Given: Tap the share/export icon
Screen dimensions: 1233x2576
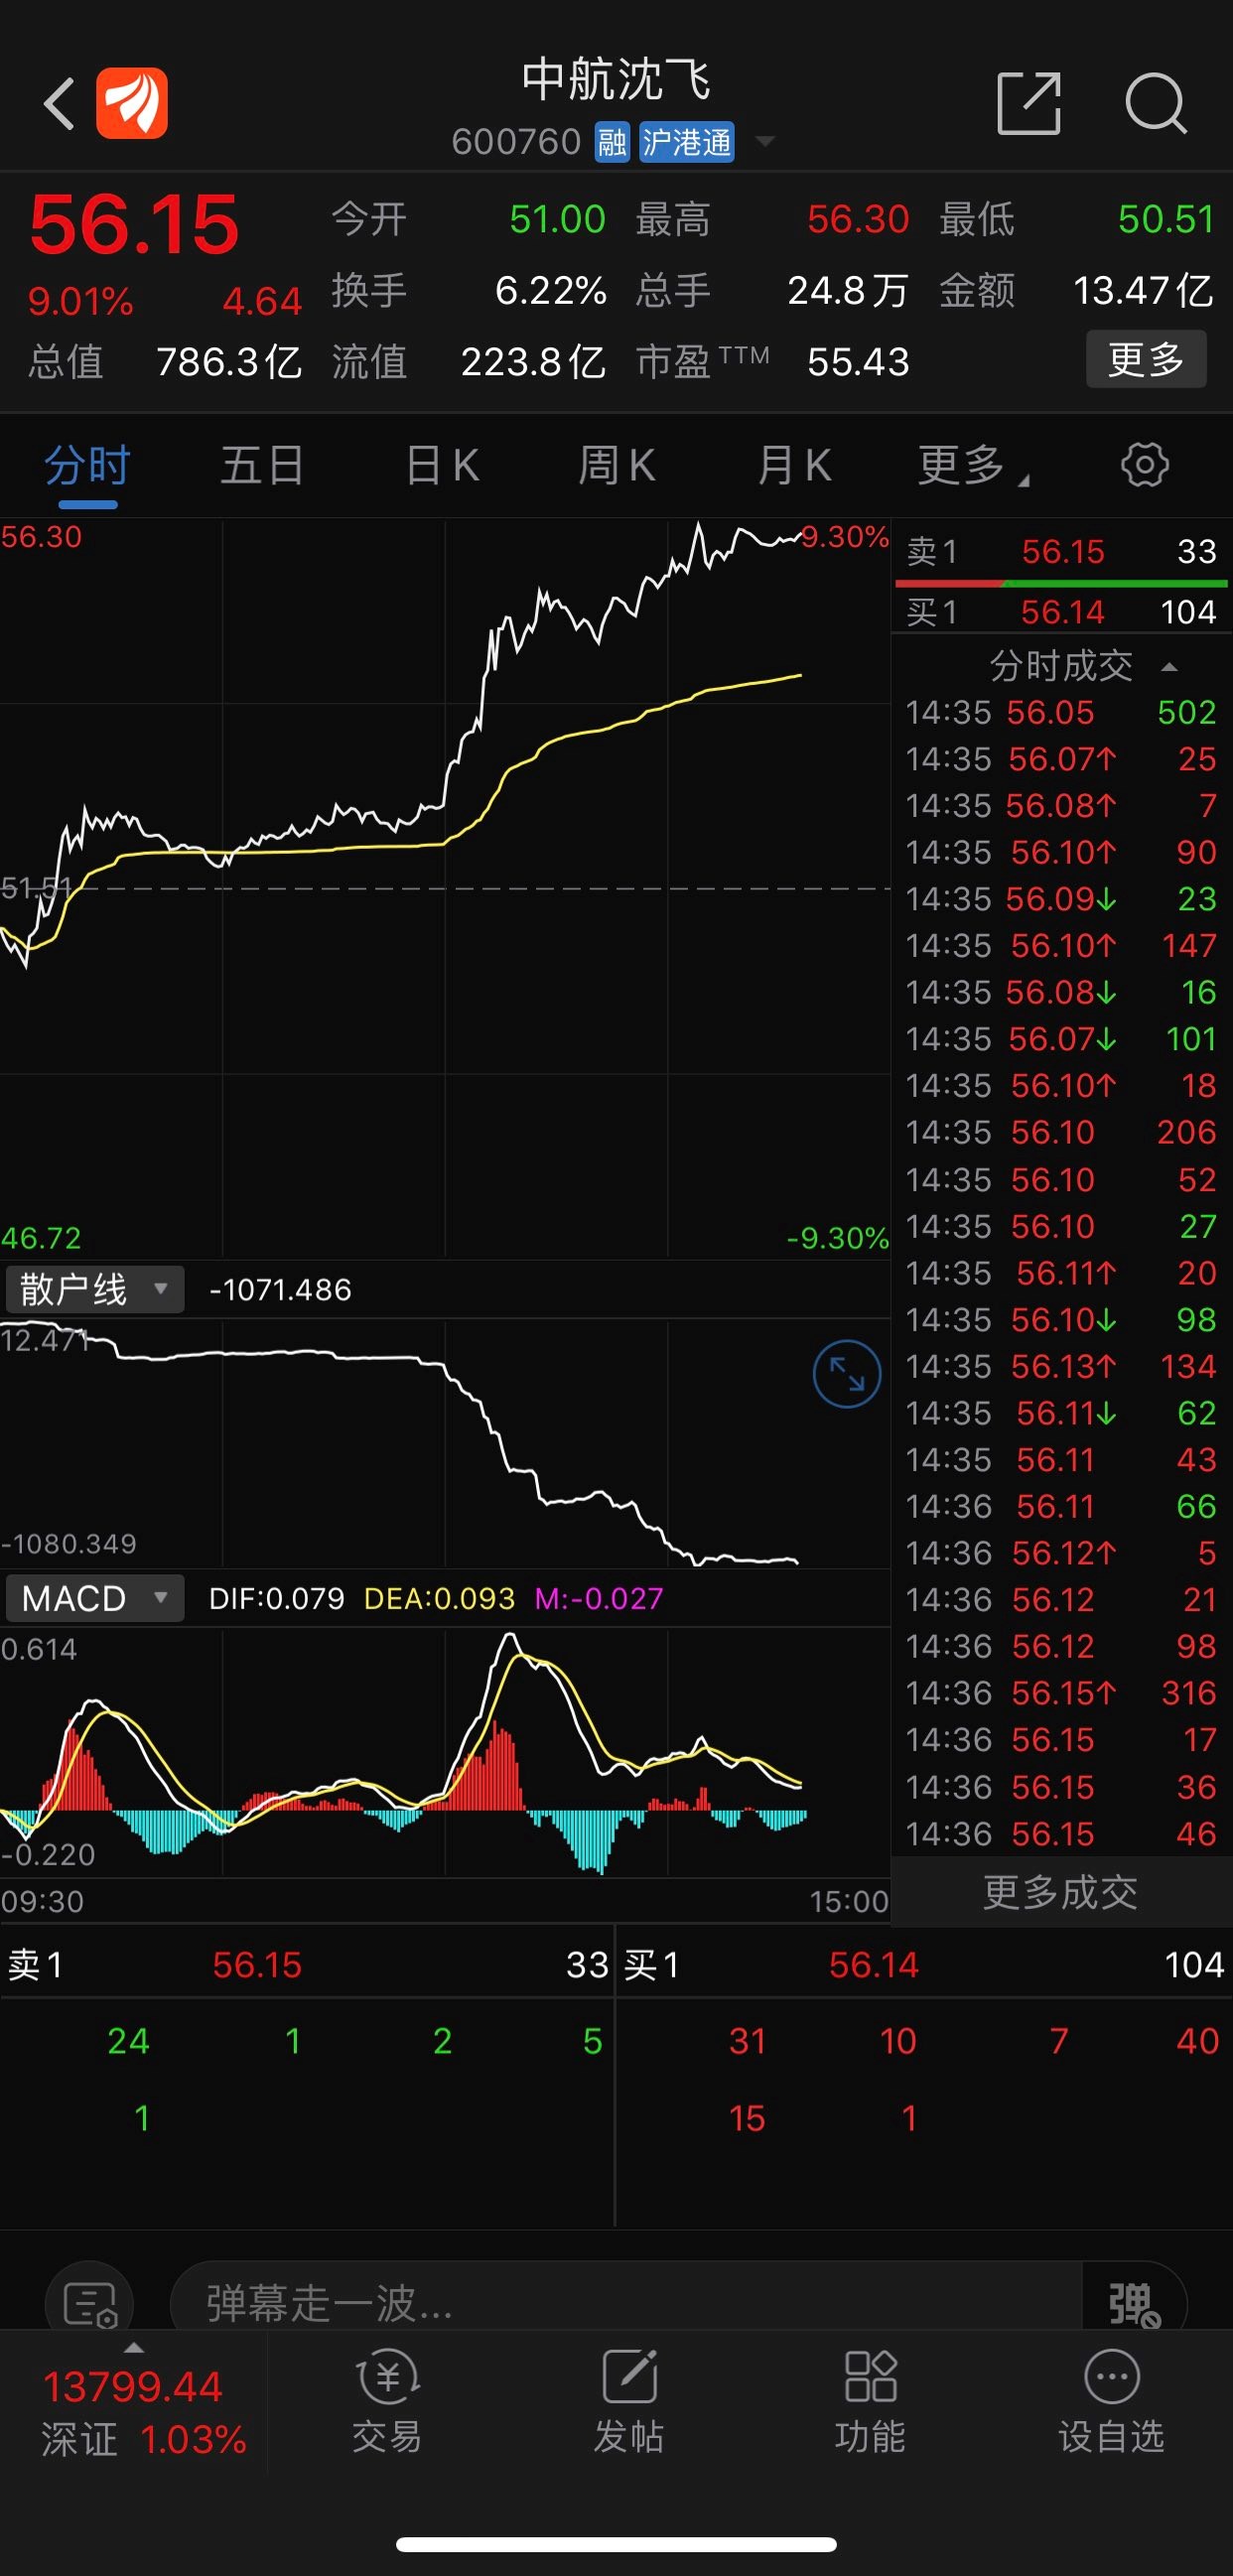Looking at the screenshot, I should point(1029,103).
